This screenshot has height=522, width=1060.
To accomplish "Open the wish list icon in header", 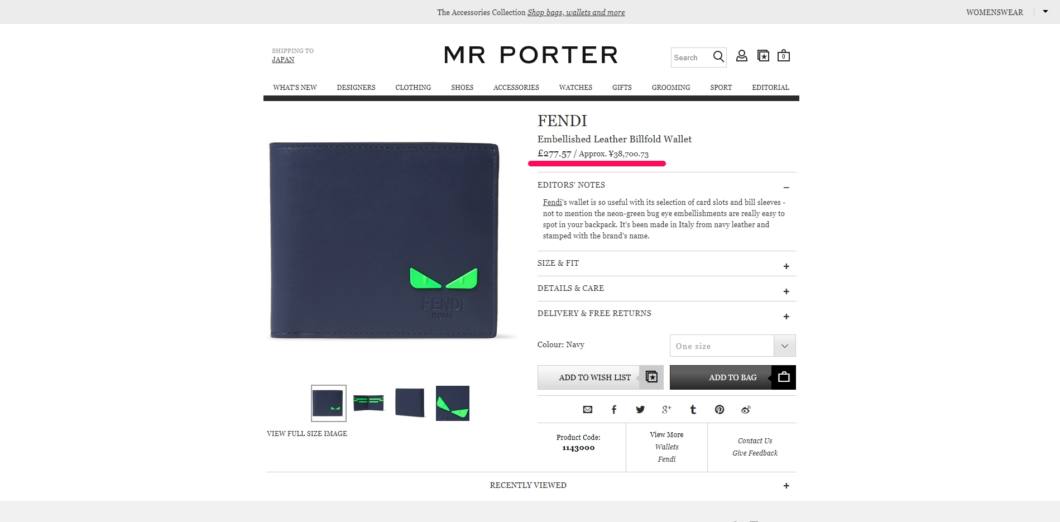I will click(763, 56).
